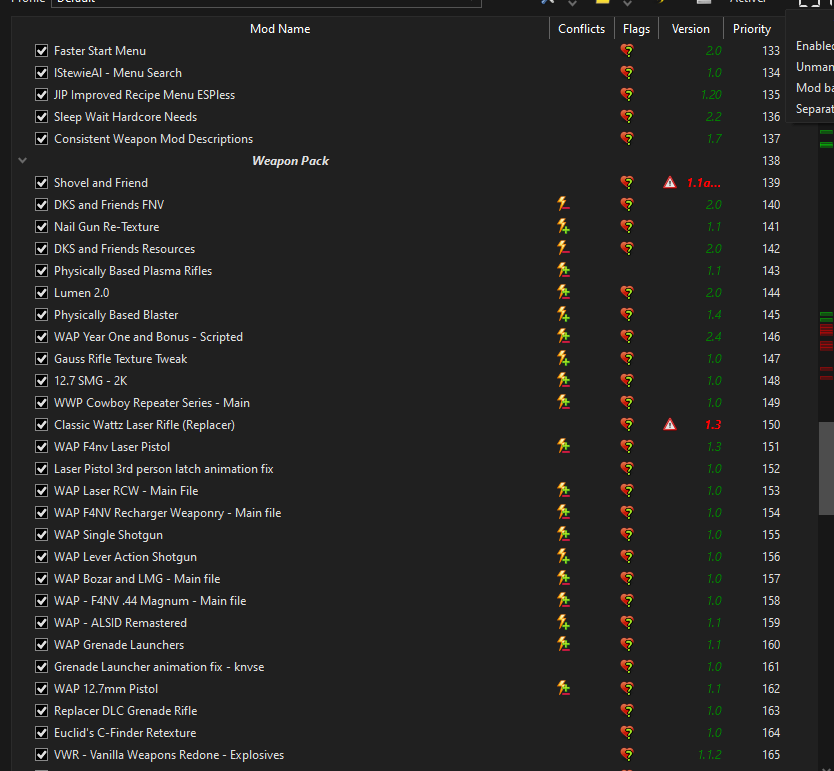This screenshot has width=834, height=771.
Task: Uncheck JIP Improved Recipe Menu ESPless
Action: pos(41,95)
